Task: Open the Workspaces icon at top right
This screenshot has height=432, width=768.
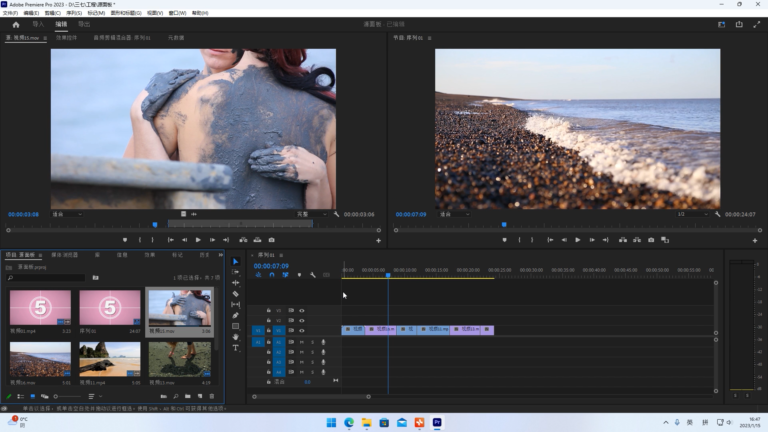Action: click(x=721, y=24)
